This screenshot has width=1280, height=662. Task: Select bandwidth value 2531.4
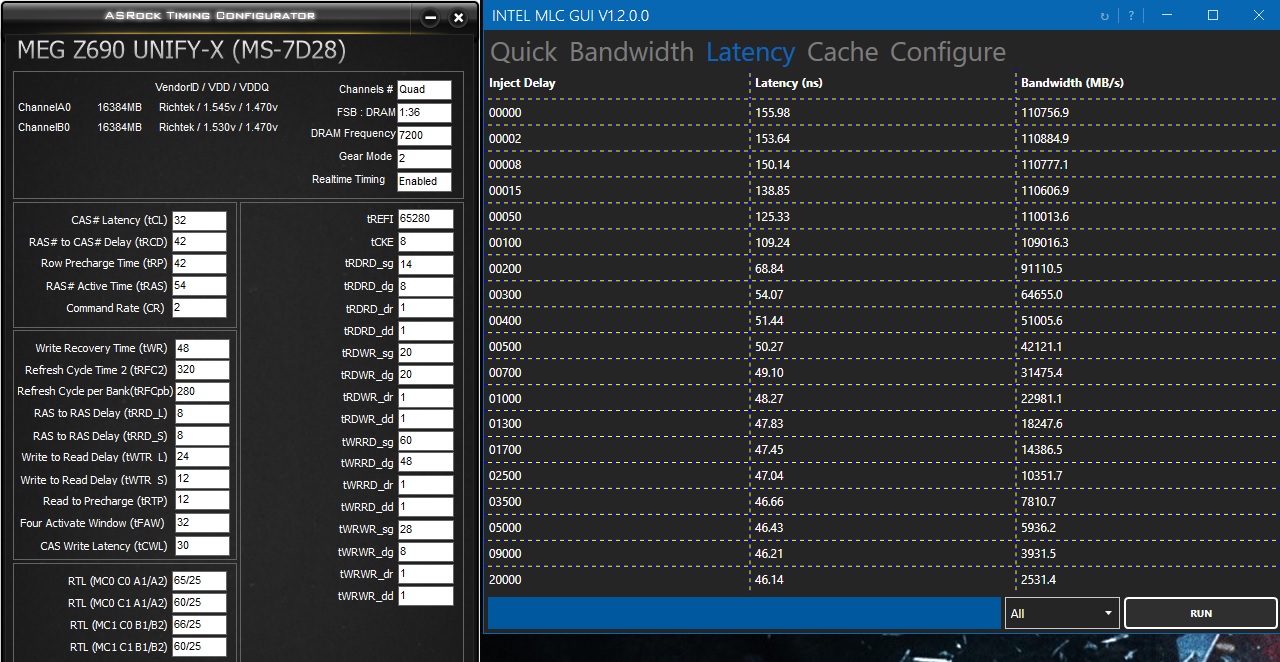pos(1038,580)
